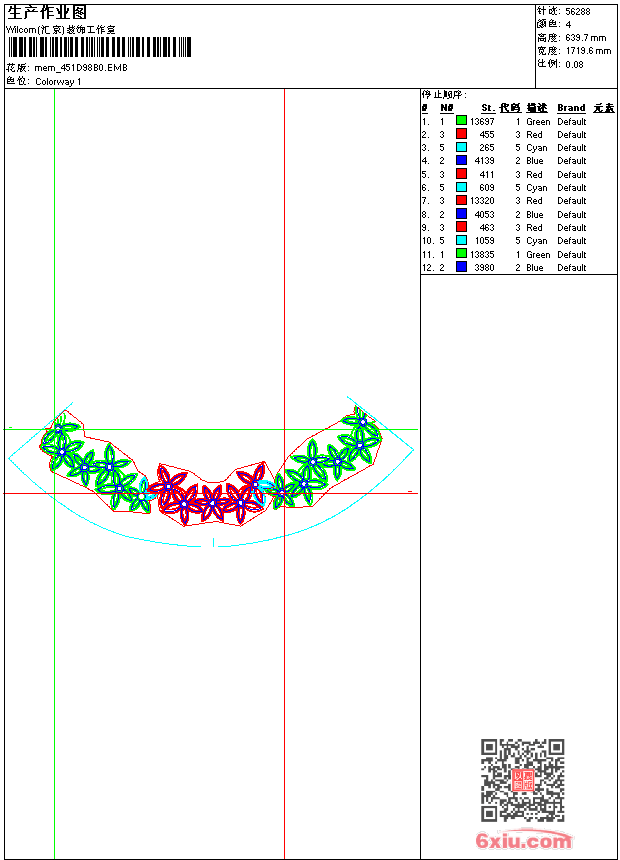The image size is (620, 860).
Task: Select the blue swatch in stop row 12
Action: click(x=461, y=268)
